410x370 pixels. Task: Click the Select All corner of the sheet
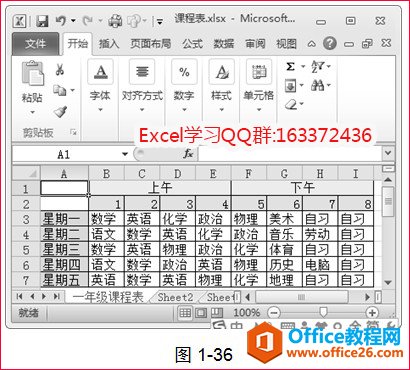pos(26,174)
